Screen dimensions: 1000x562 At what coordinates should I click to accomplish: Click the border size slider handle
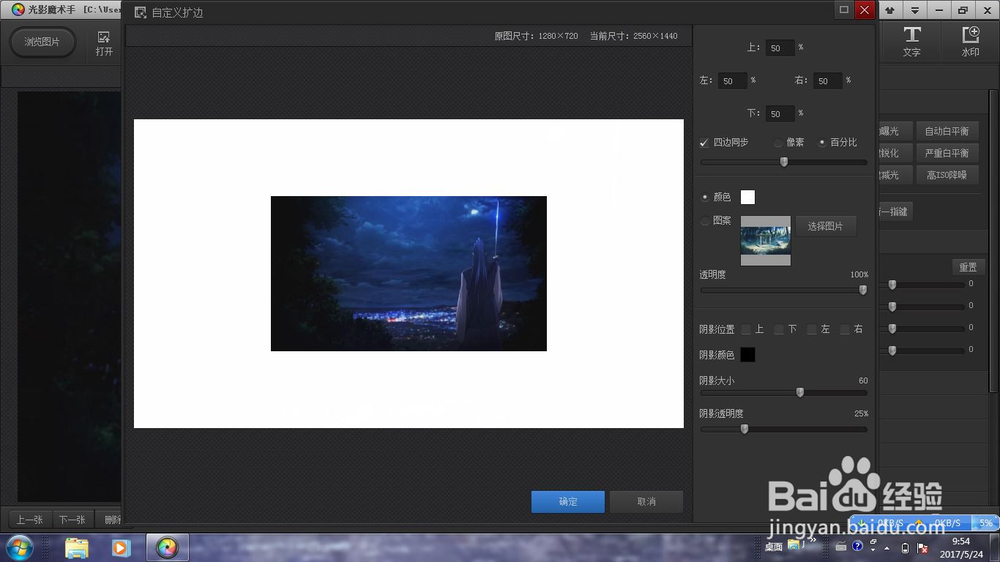[784, 162]
